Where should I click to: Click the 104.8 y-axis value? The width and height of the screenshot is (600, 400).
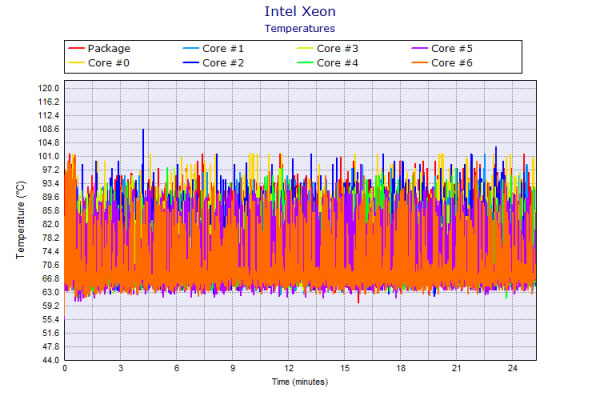(x=49, y=143)
